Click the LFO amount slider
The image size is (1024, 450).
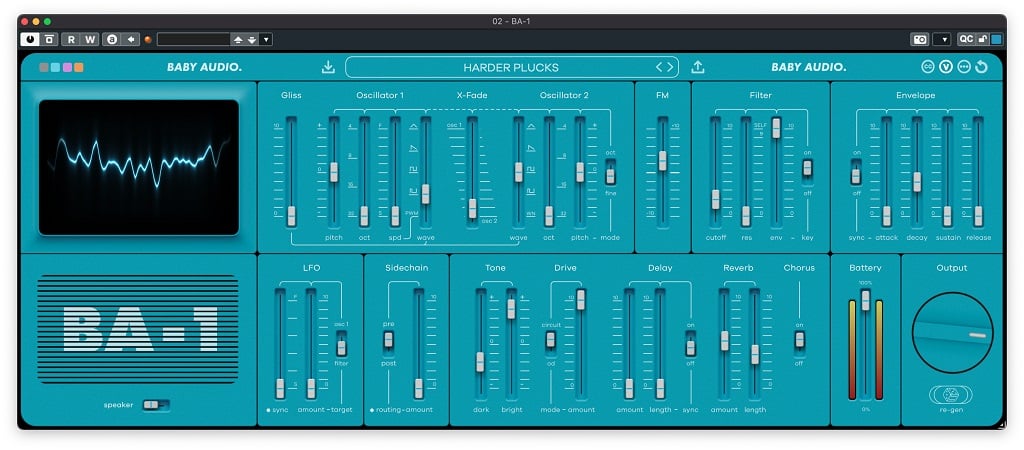(311, 388)
